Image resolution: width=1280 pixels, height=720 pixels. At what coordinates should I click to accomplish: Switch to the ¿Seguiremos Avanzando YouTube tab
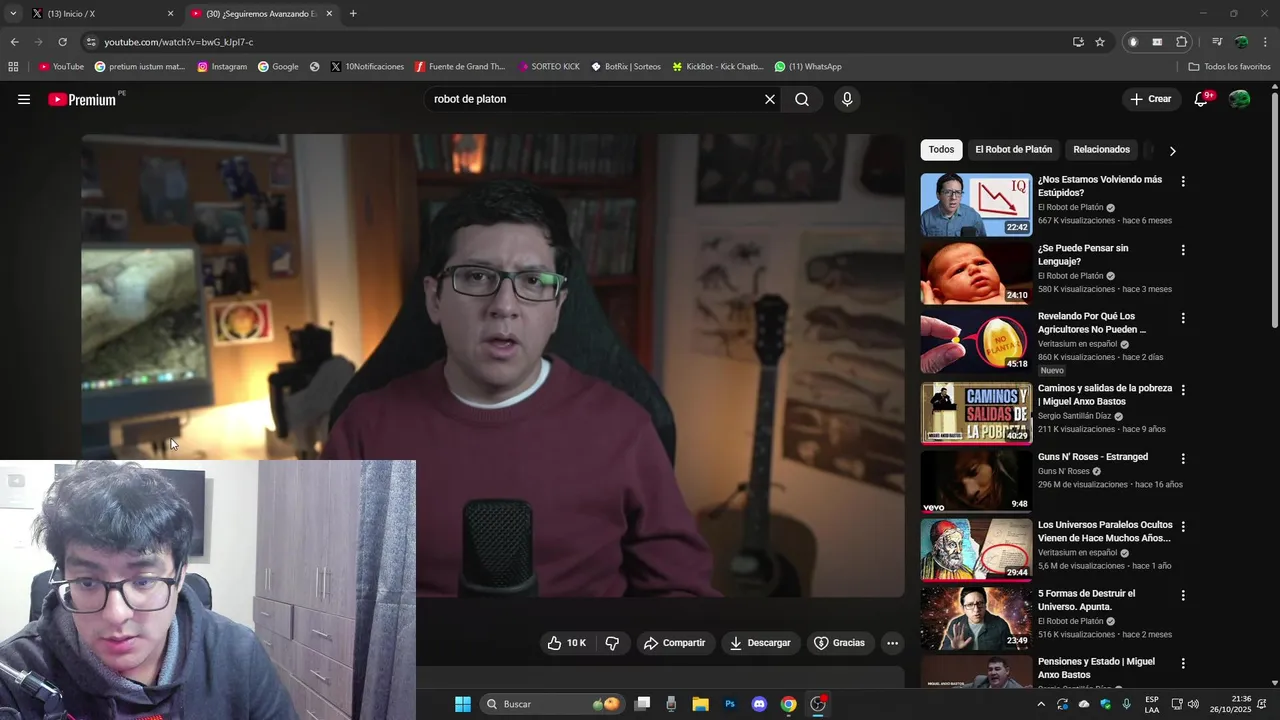[261, 14]
